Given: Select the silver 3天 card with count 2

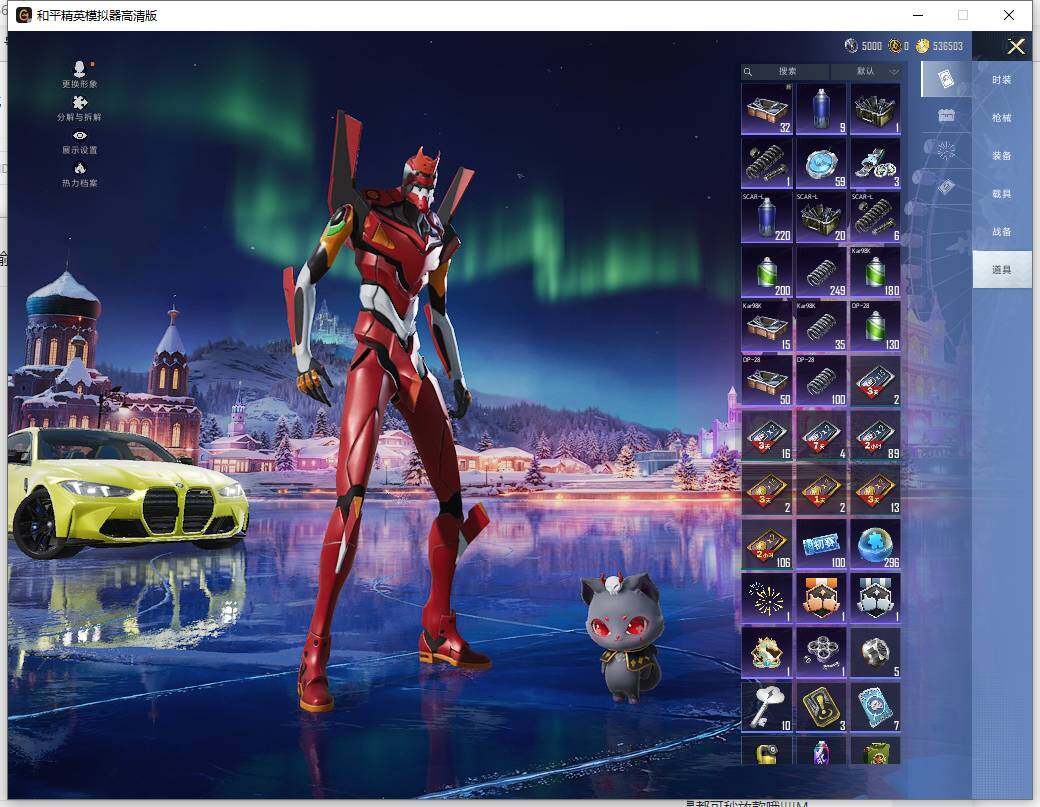Looking at the screenshot, I should click(876, 381).
